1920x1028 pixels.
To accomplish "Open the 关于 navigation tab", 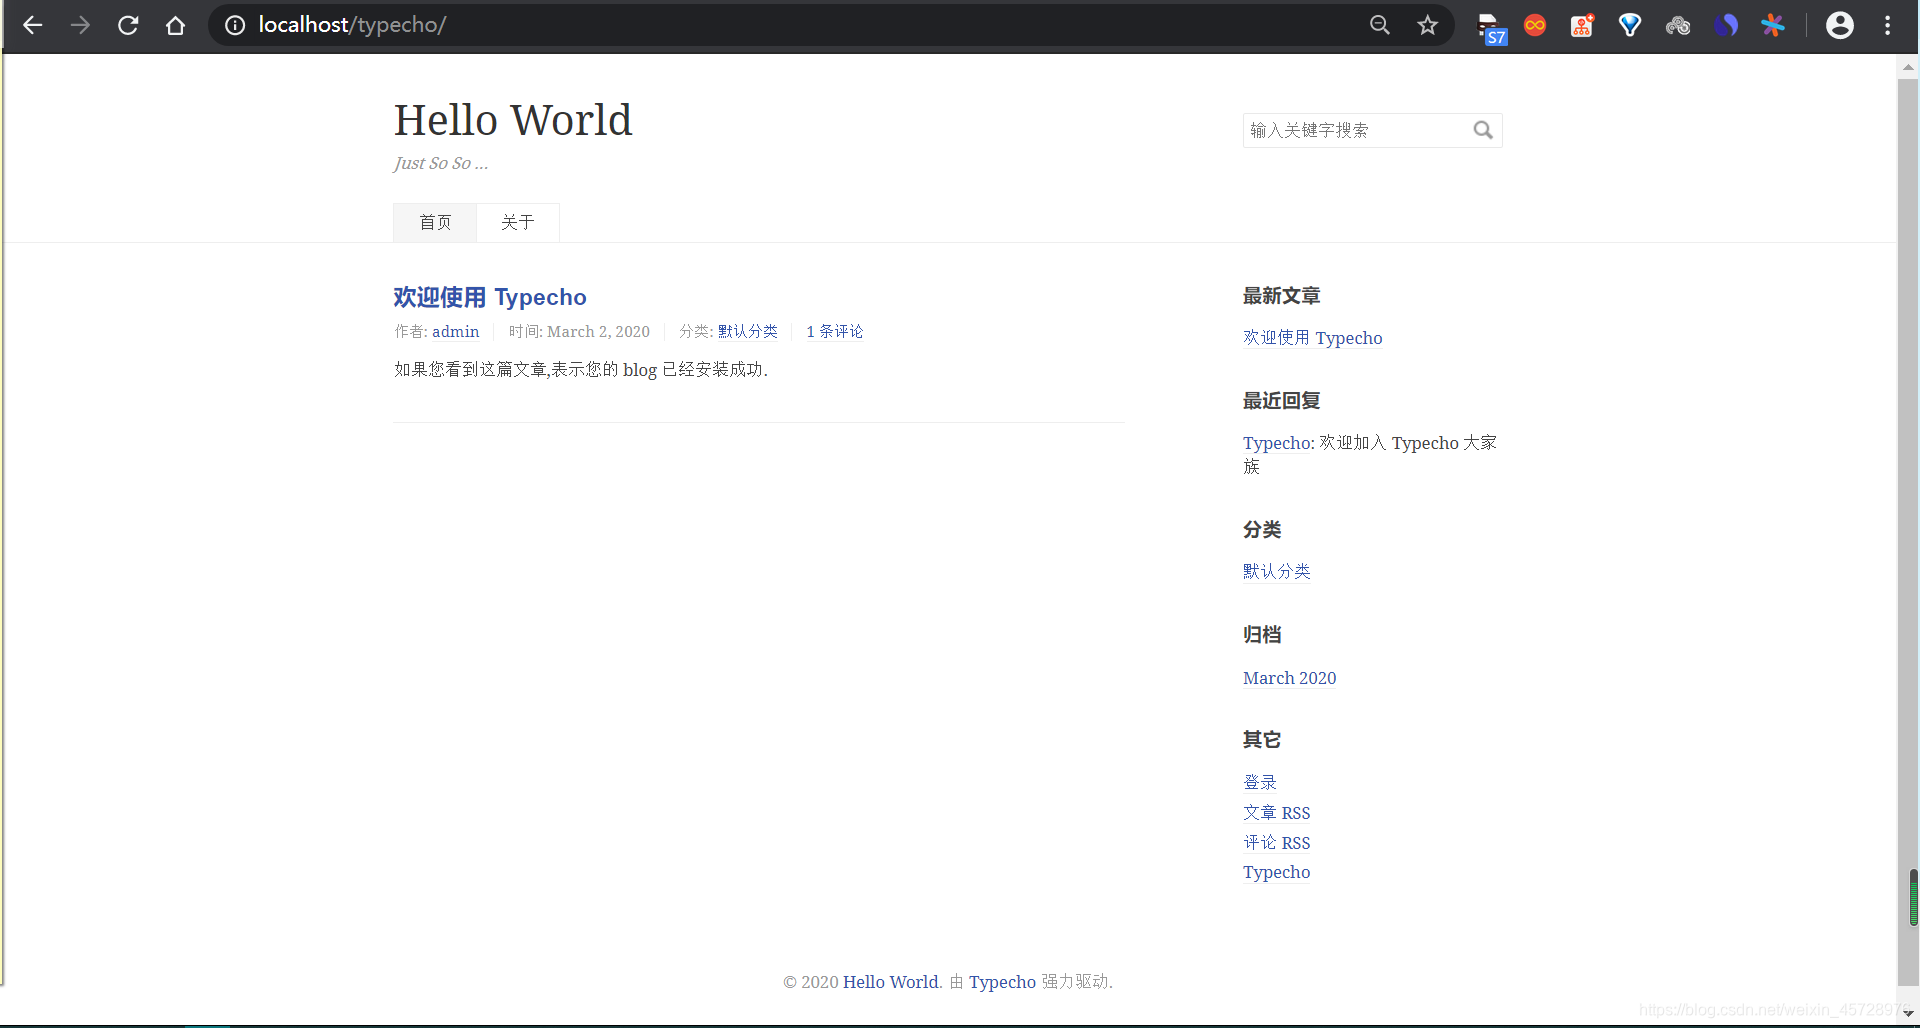I will click(518, 222).
